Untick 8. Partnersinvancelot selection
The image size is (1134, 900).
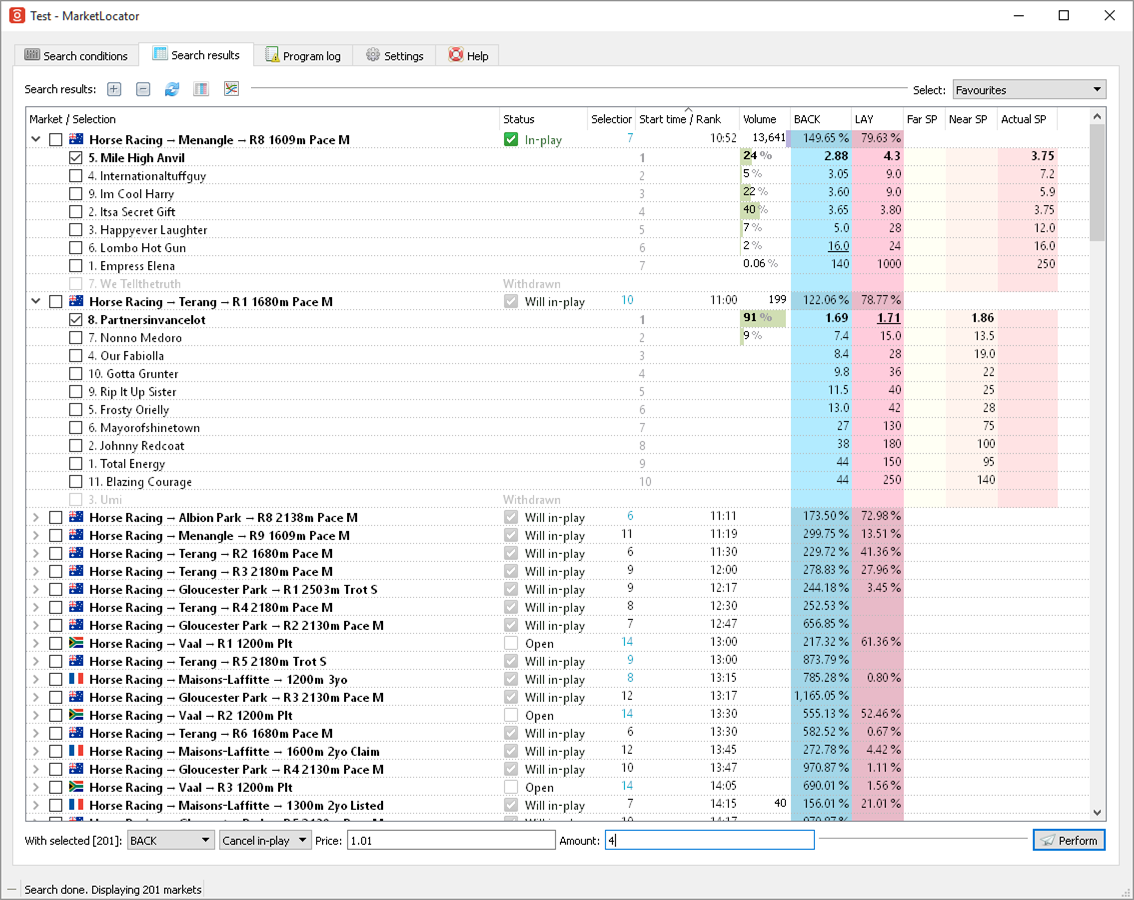click(75, 319)
